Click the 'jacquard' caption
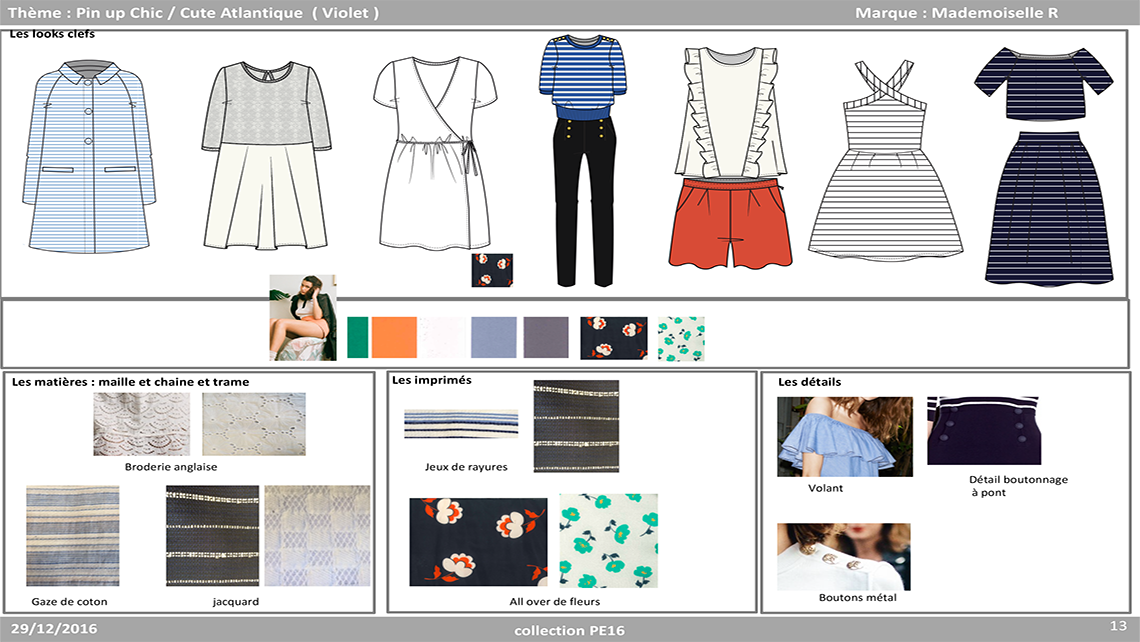1140x642 pixels. point(236,601)
